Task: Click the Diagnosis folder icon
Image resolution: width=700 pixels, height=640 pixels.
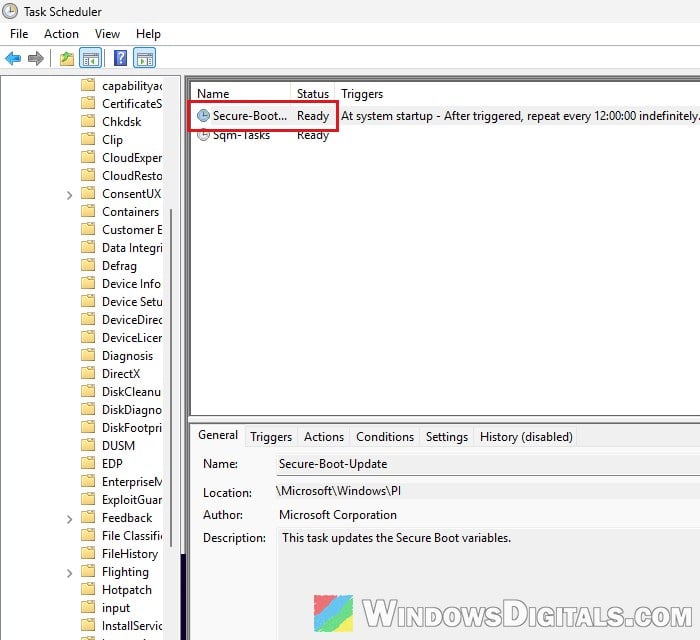Action: pyautogui.click(x=88, y=356)
